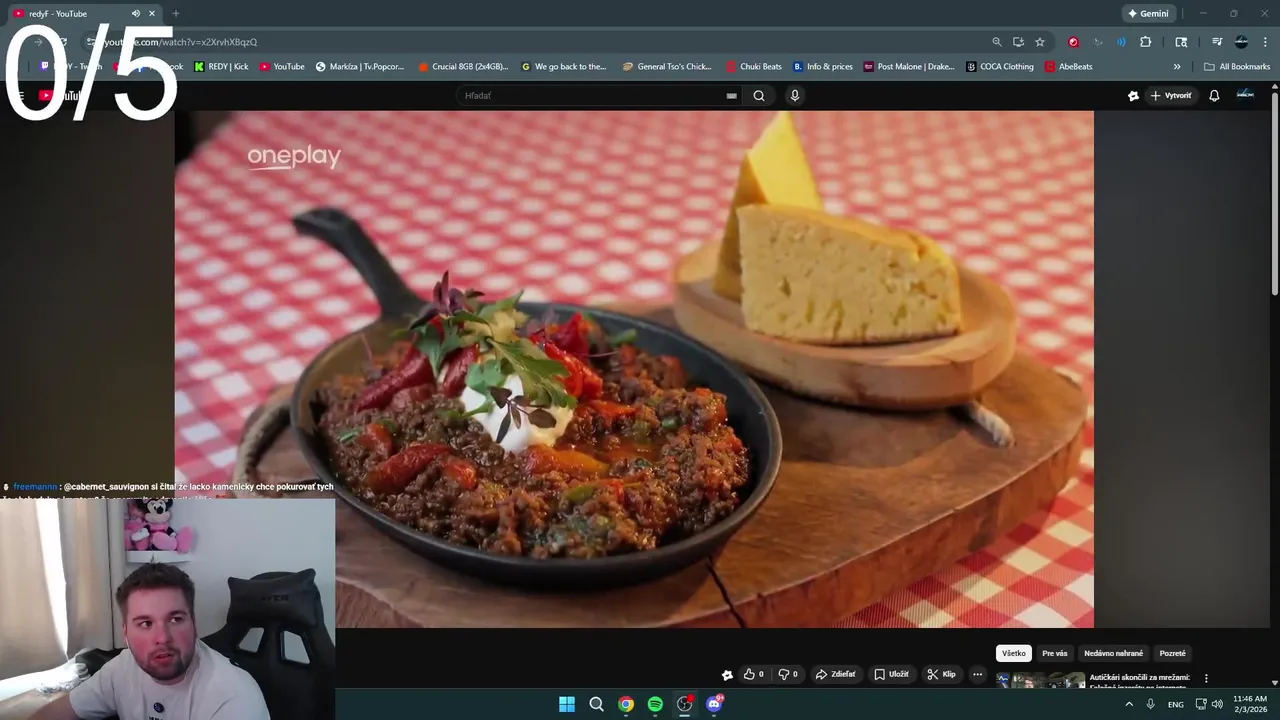The image size is (1280, 720).
Task: Open the red circular extension icon in Chrome toolbar
Action: [x=1074, y=42]
